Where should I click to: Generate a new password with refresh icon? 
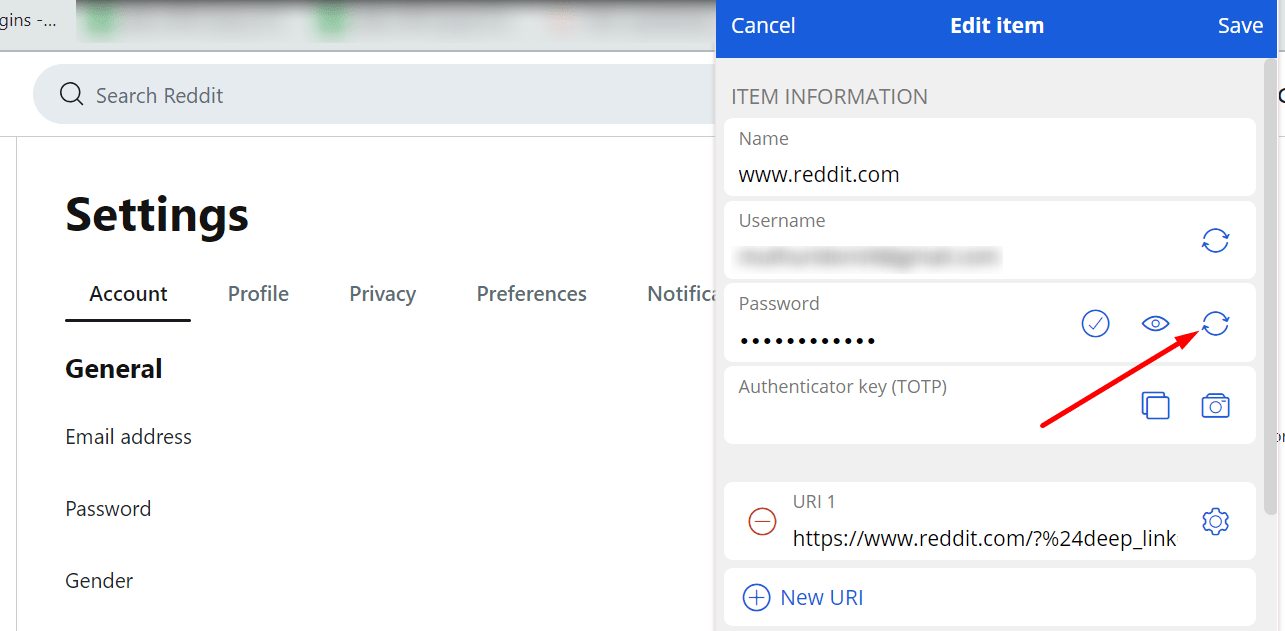pos(1215,323)
